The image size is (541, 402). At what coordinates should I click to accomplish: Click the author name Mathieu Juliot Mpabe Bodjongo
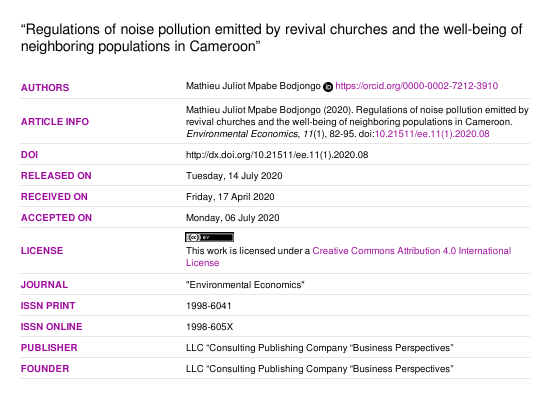[x=253, y=86]
